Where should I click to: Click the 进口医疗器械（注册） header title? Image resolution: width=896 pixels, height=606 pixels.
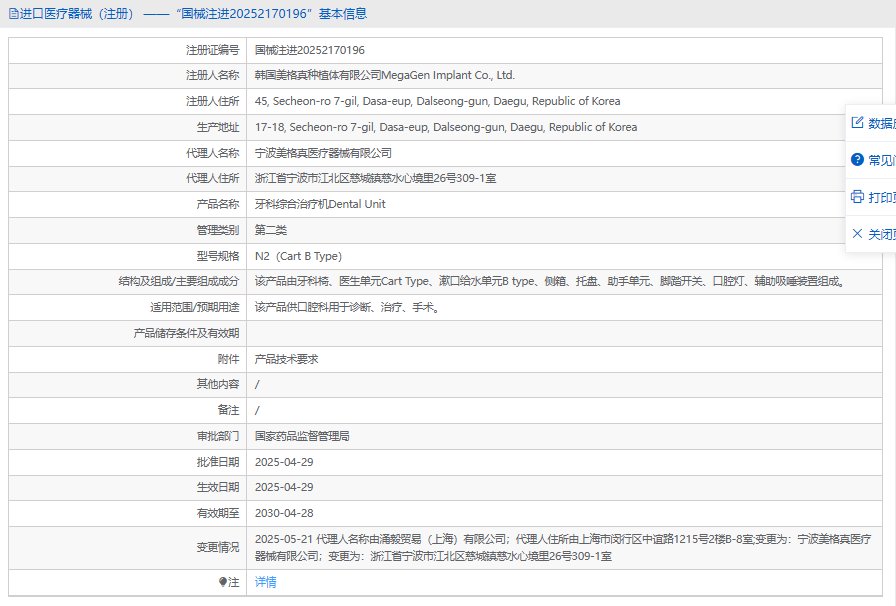pos(77,14)
